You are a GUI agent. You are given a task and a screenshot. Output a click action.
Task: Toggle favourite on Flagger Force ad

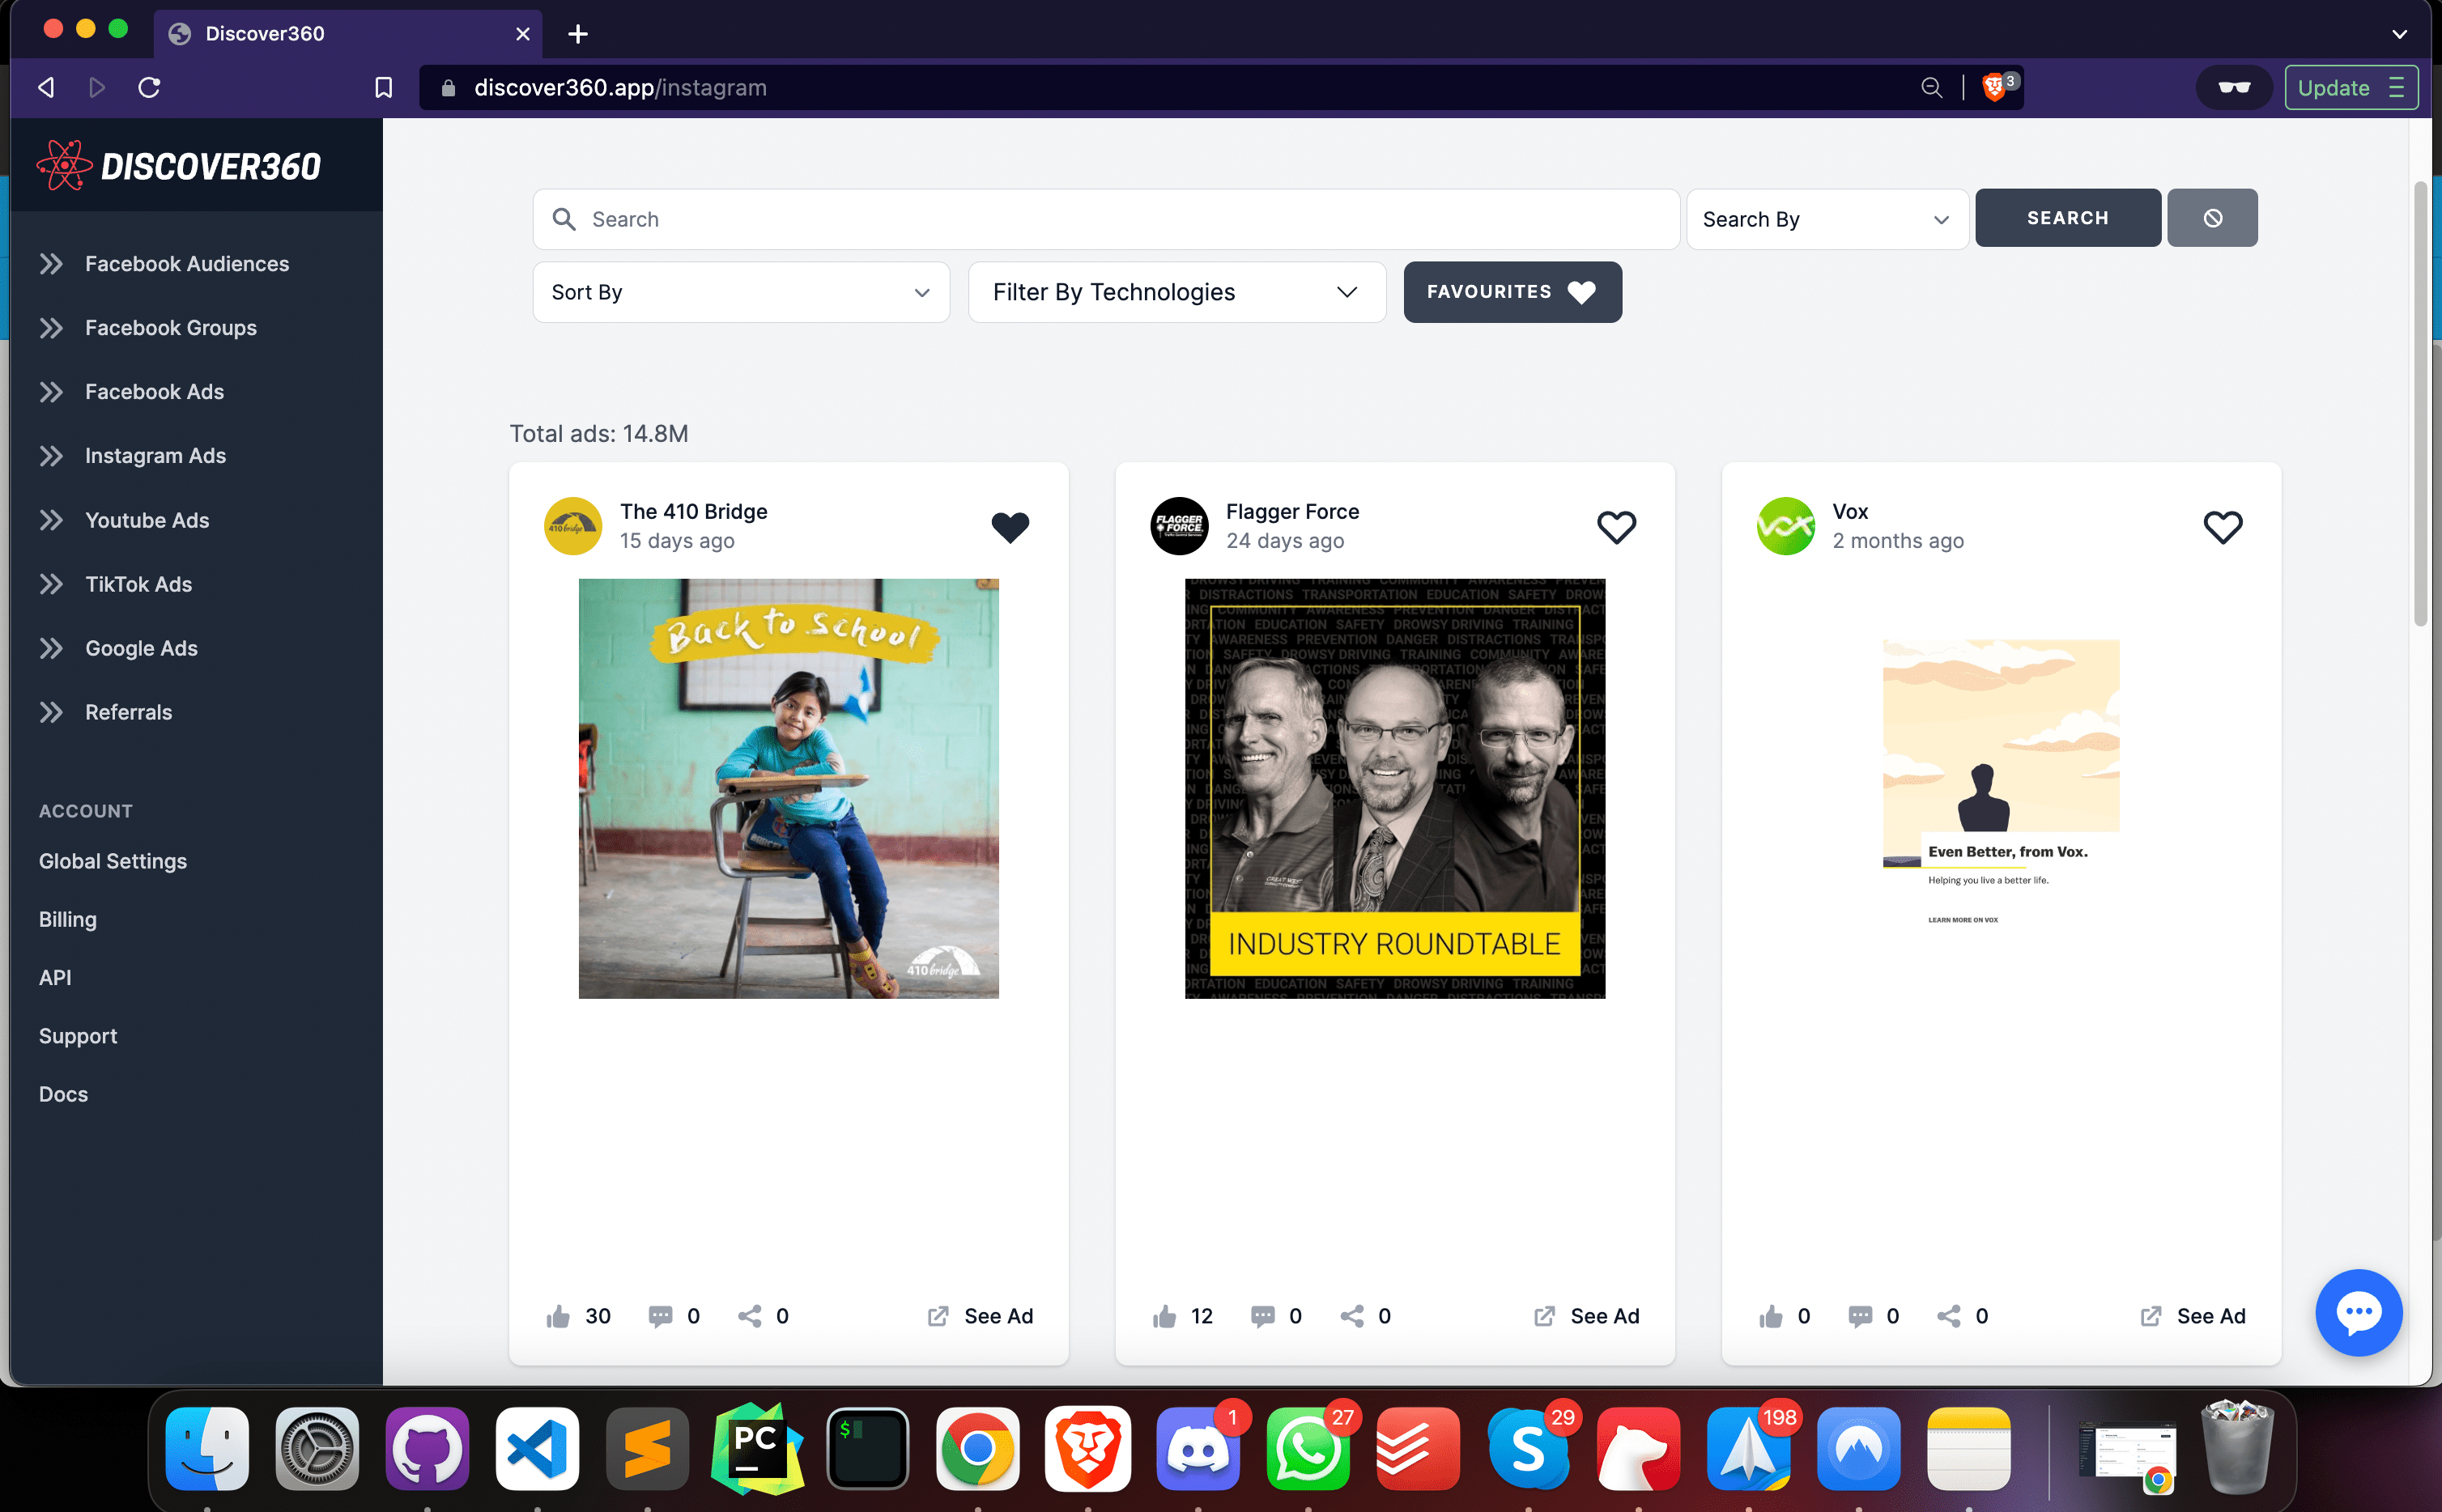point(1615,525)
